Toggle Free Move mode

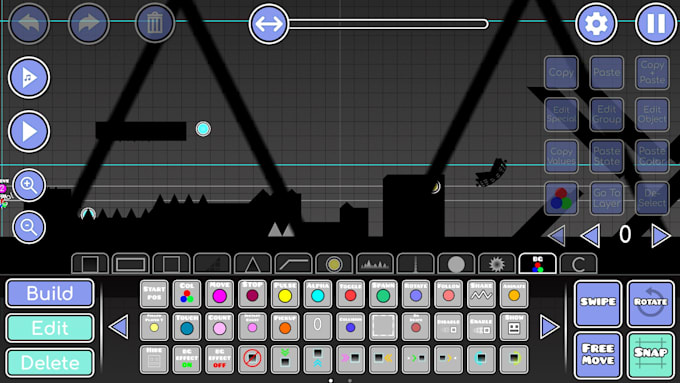(x=598, y=355)
